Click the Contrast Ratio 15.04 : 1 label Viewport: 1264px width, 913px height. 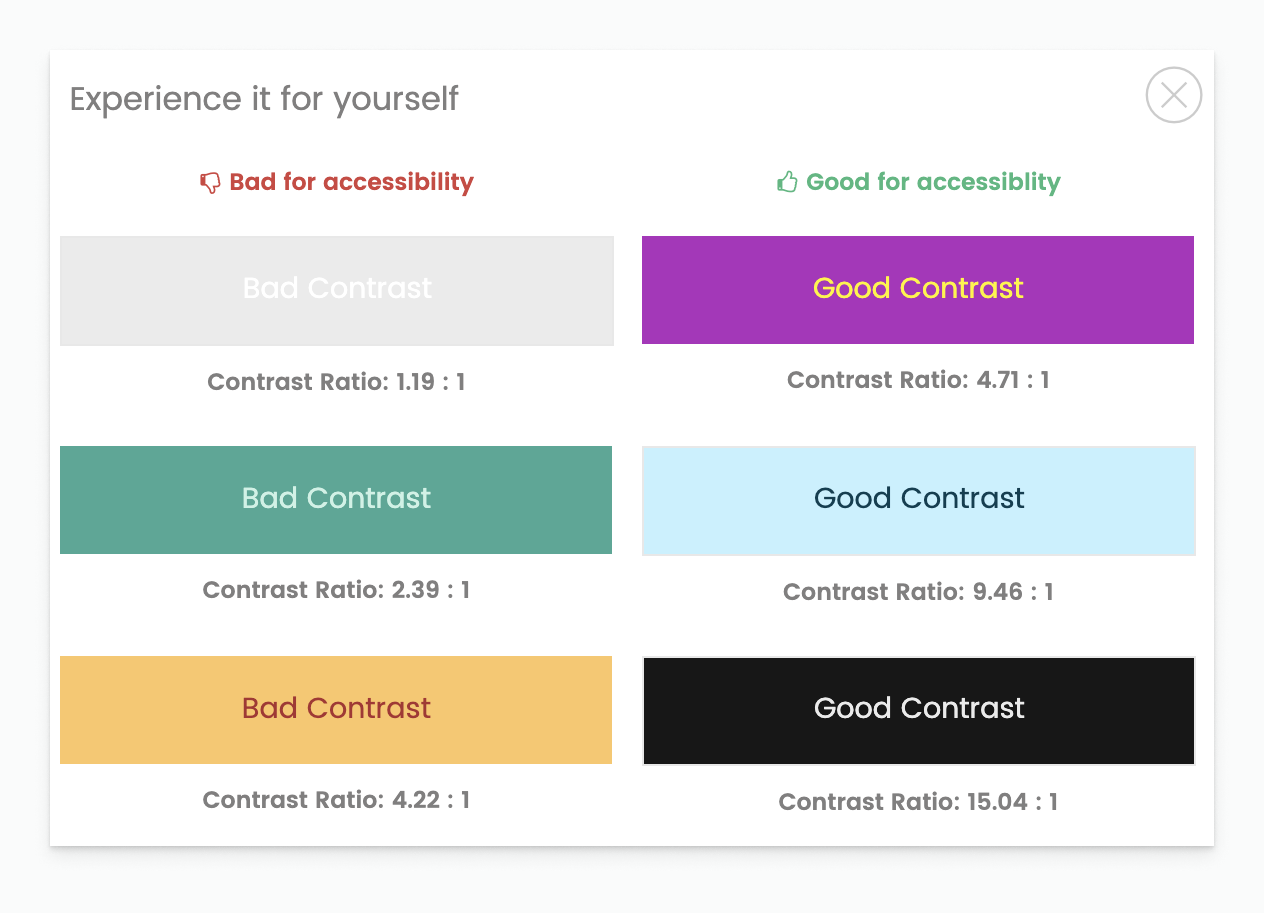(x=918, y=802)
